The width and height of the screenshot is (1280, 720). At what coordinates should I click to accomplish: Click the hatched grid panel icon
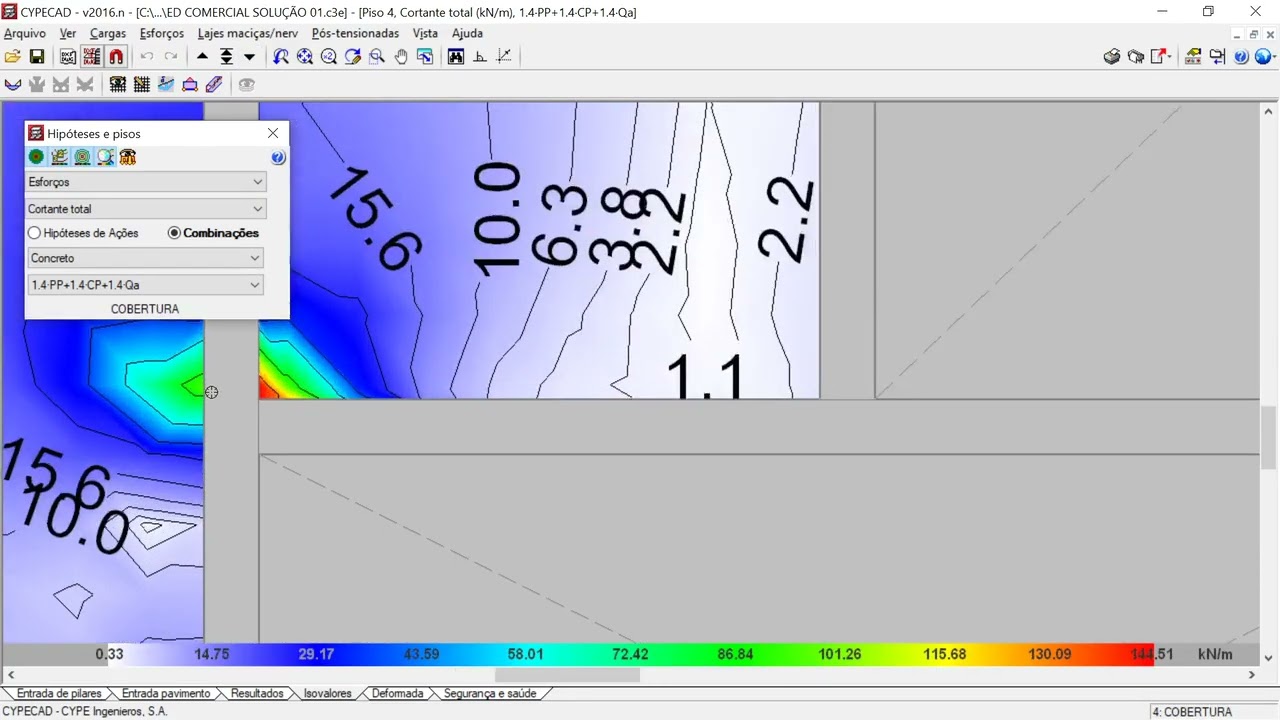142,85
